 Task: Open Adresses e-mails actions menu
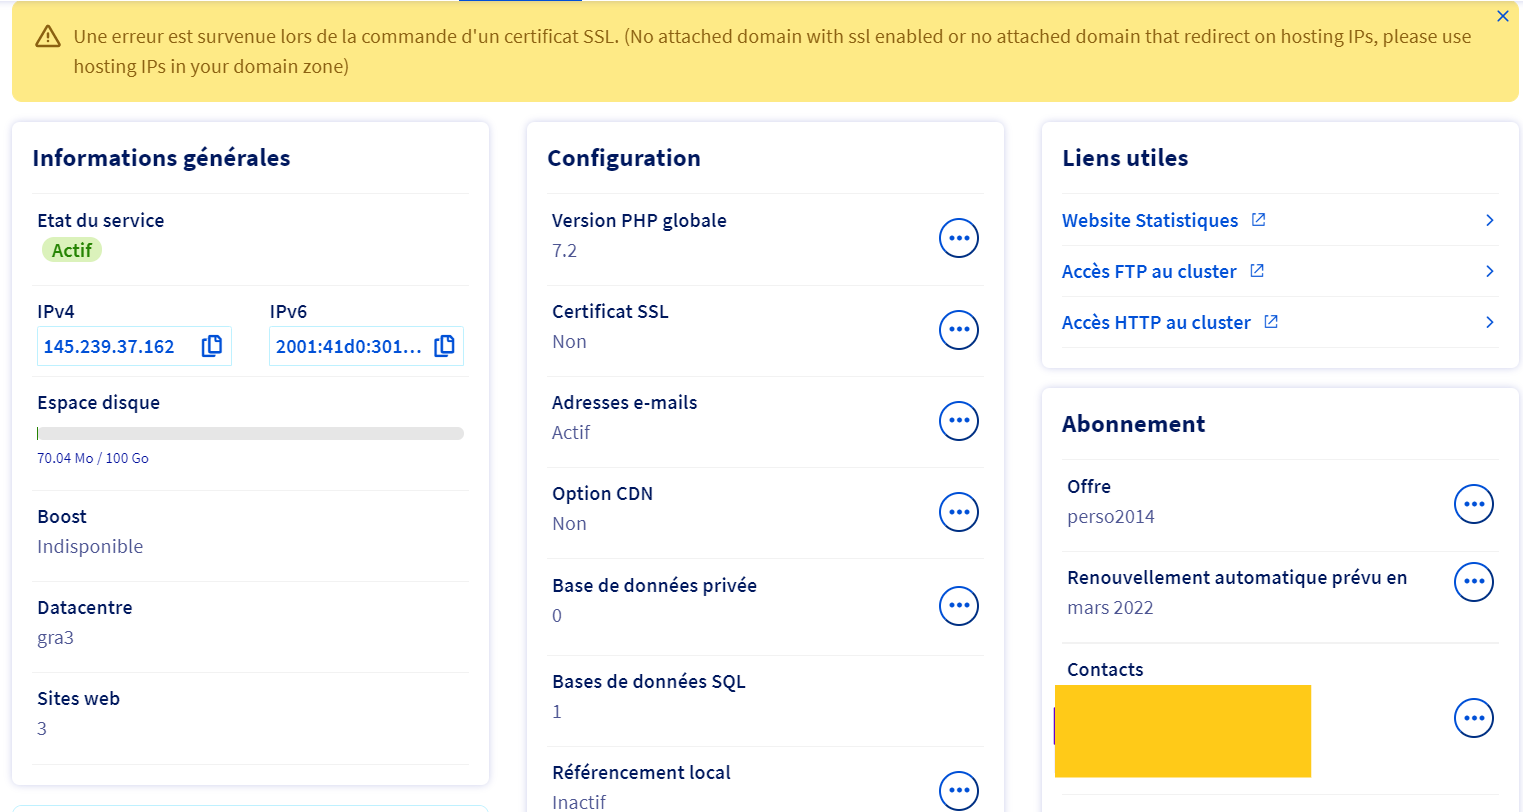(x=958, y=420)
